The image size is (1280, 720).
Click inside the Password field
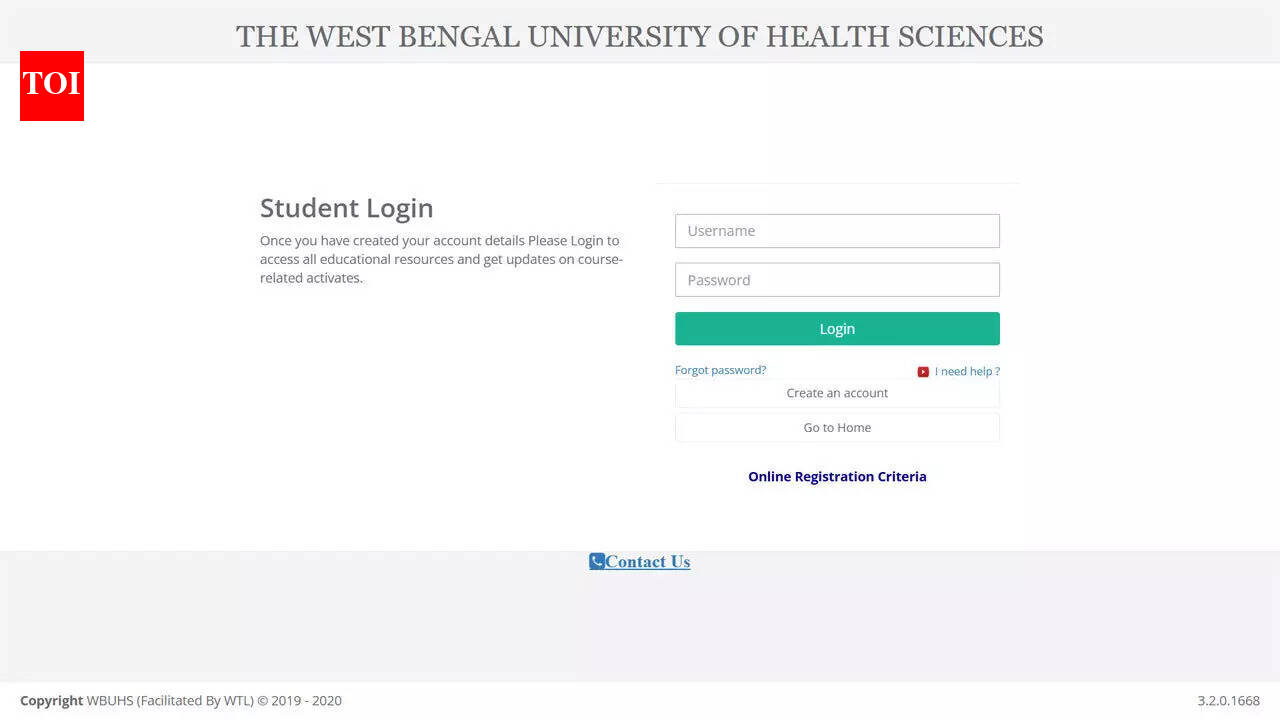pyautogui.click(x=837, y=279)
